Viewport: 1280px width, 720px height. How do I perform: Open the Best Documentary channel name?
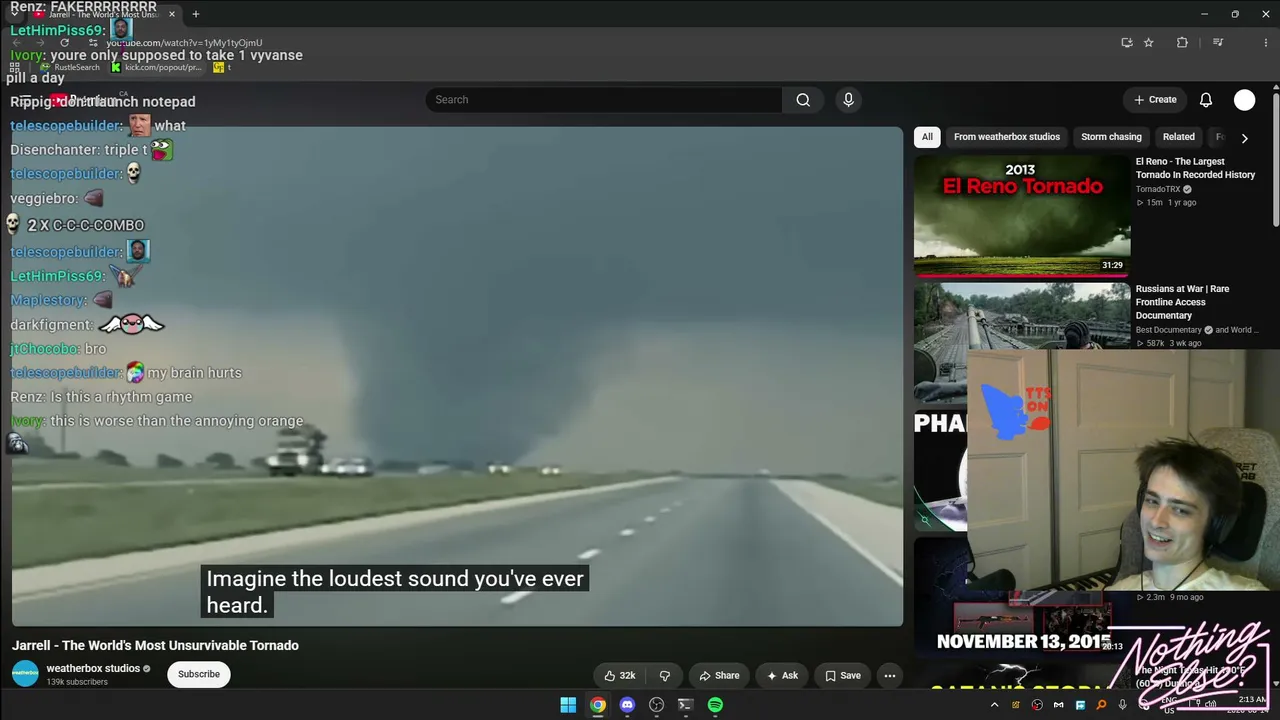(x=1168, y=330)
